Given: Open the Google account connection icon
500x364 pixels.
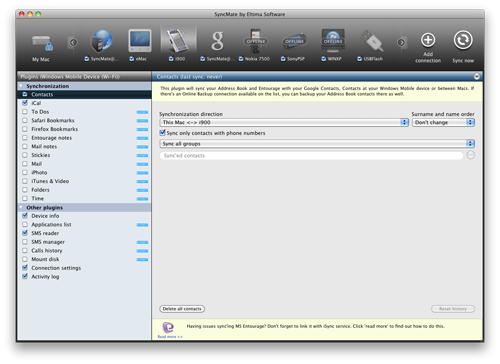Looking at the screenshot, I should pyautogui.click(x=217, y=41).
